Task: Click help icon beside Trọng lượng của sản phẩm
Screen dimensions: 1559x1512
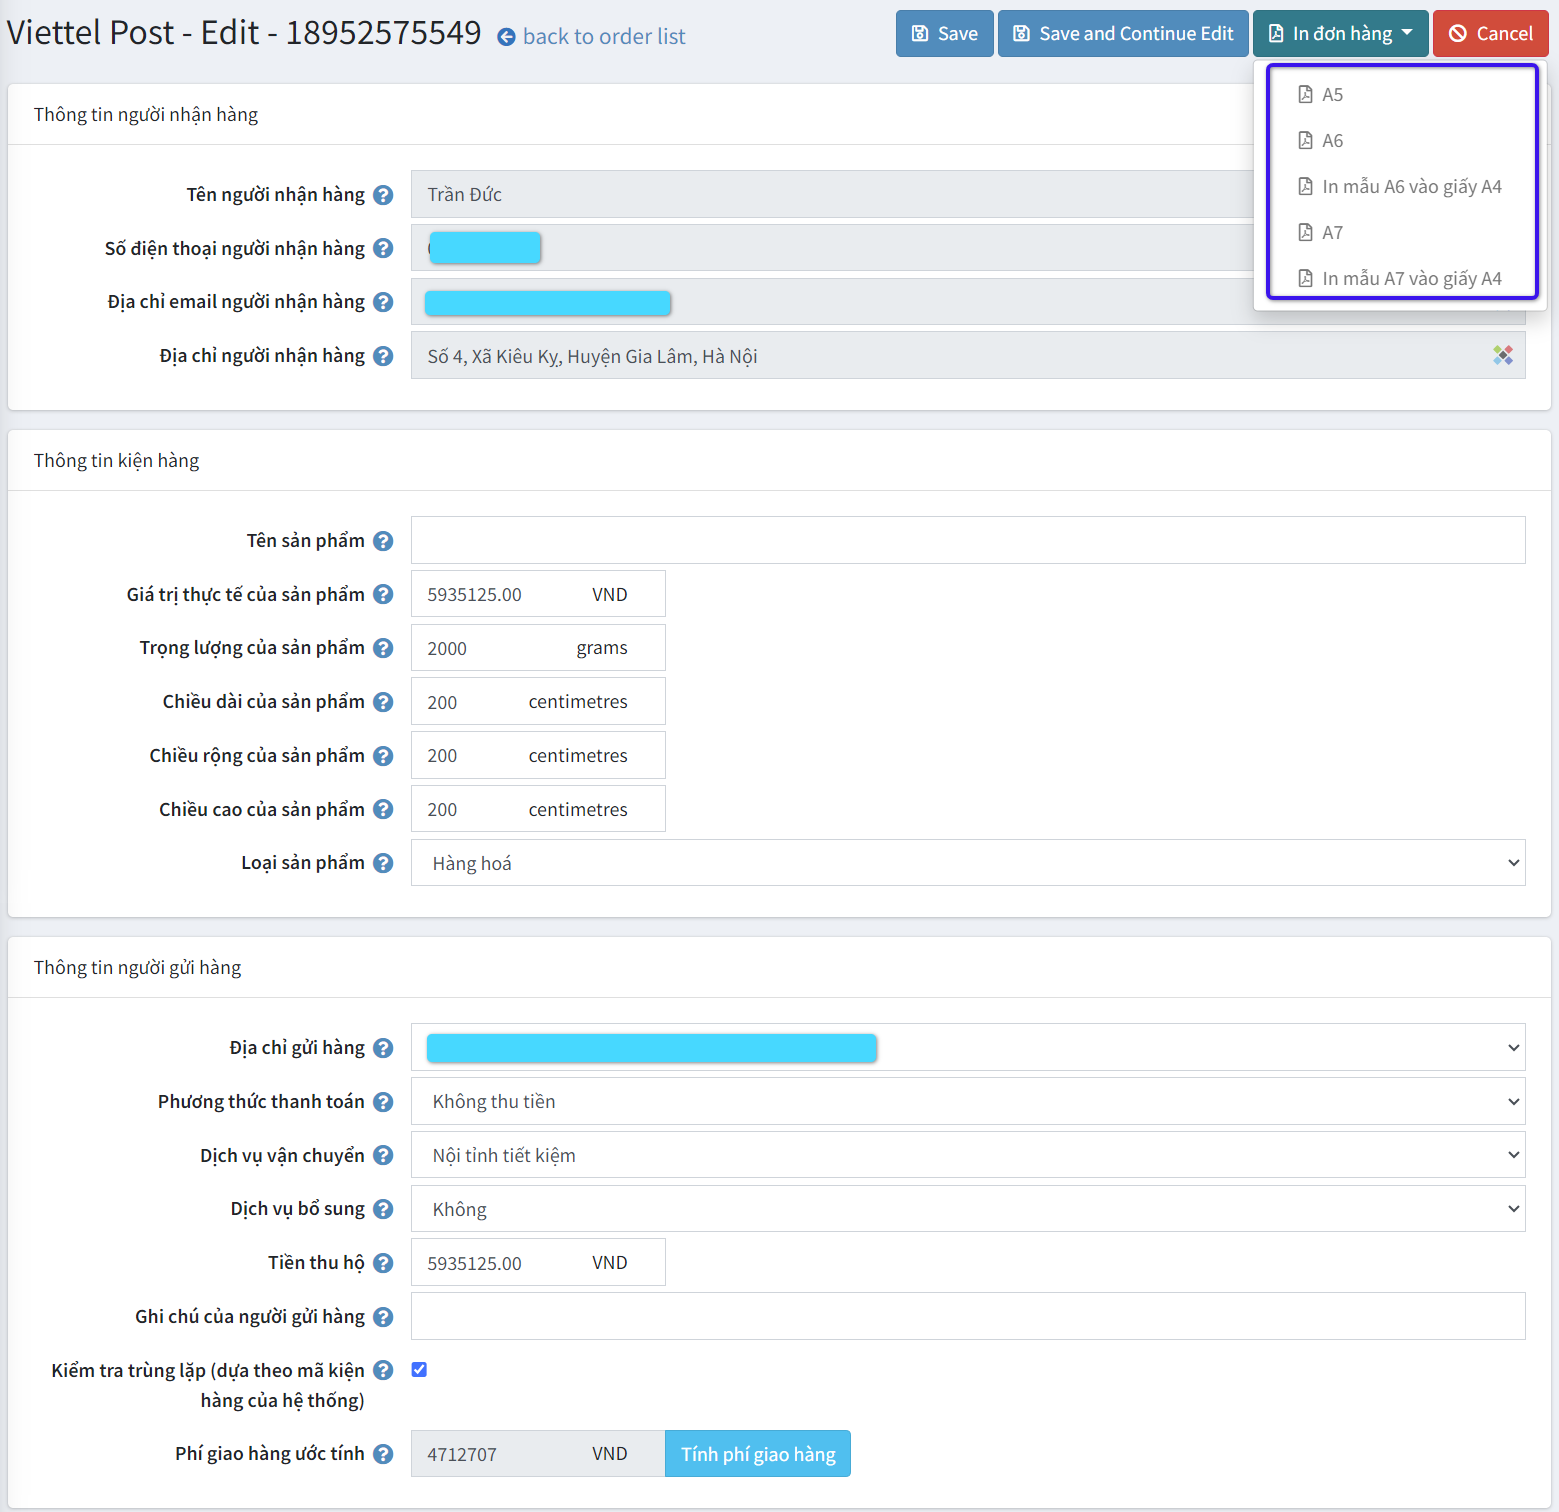Action: [383, 648]
